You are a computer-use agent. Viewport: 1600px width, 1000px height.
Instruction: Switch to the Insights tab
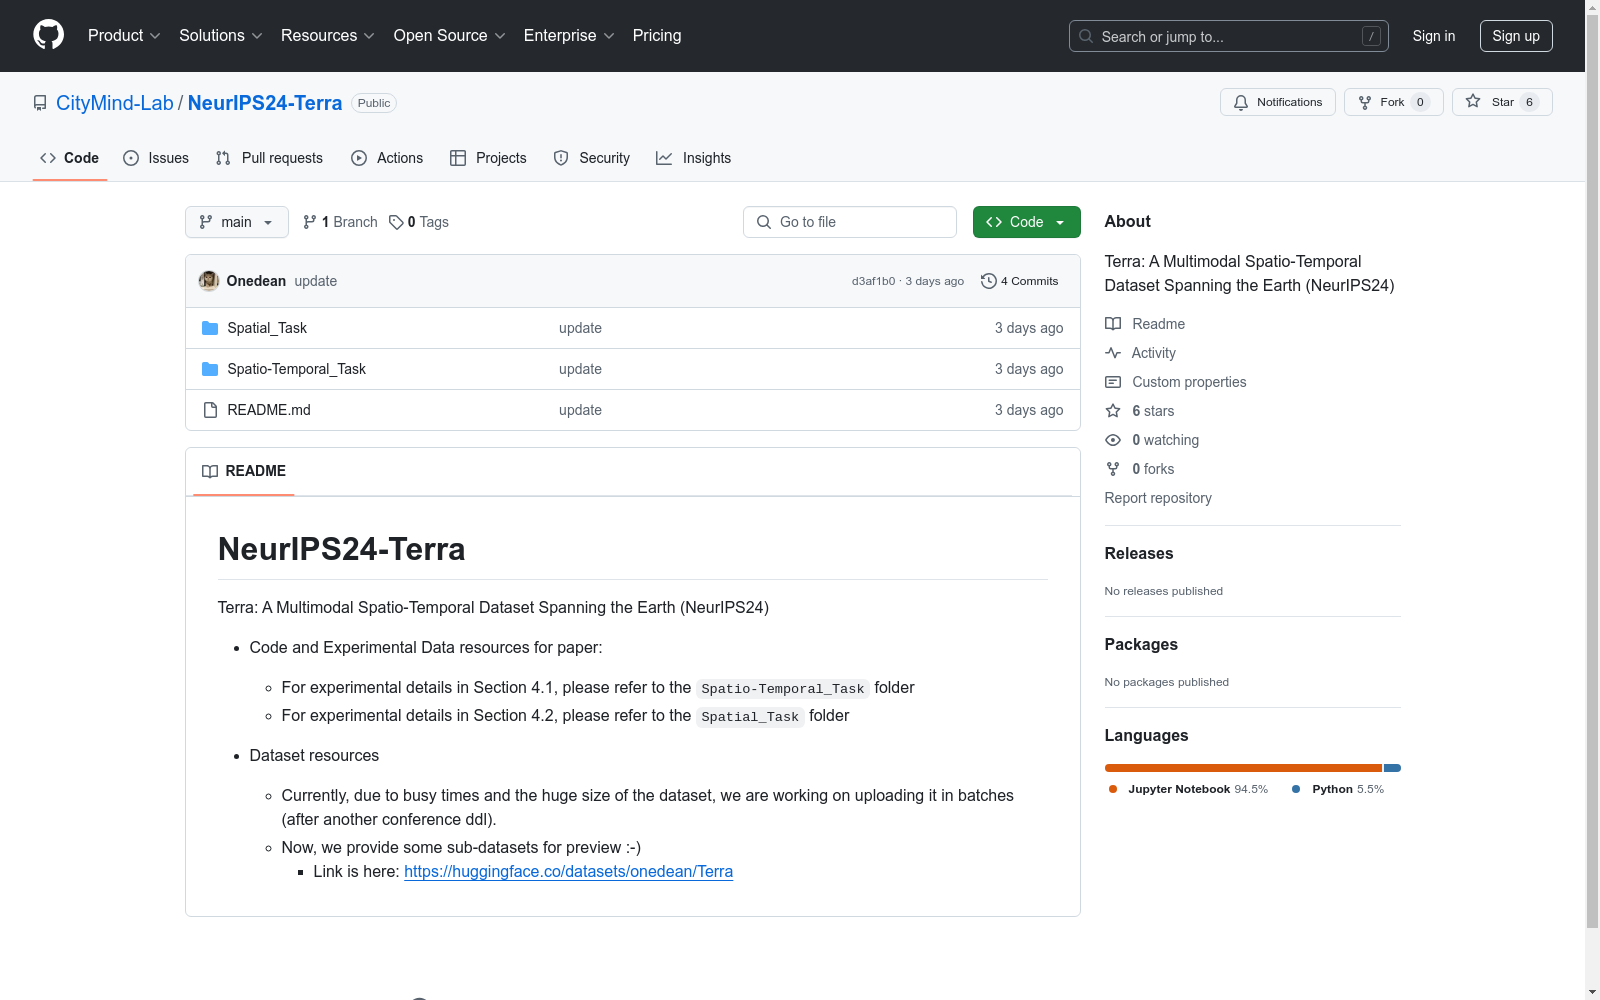coord(693,158)
